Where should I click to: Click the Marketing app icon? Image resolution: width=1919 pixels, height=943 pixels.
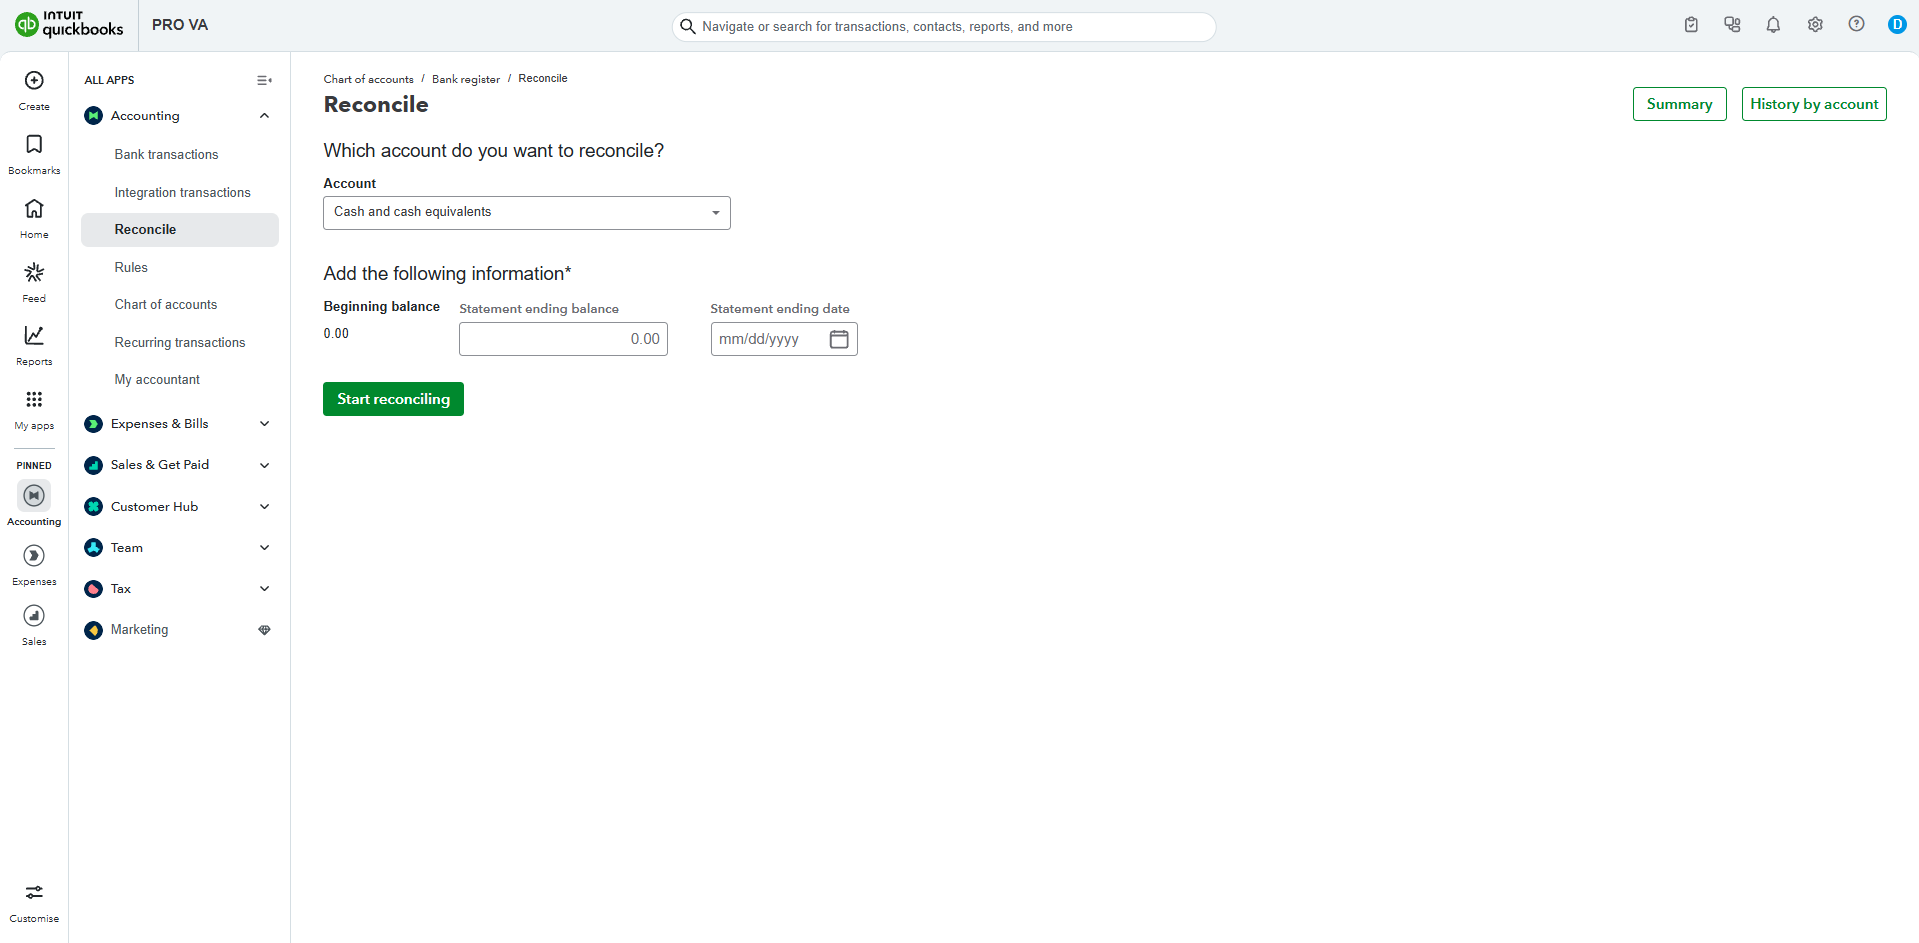pos(94,630)
